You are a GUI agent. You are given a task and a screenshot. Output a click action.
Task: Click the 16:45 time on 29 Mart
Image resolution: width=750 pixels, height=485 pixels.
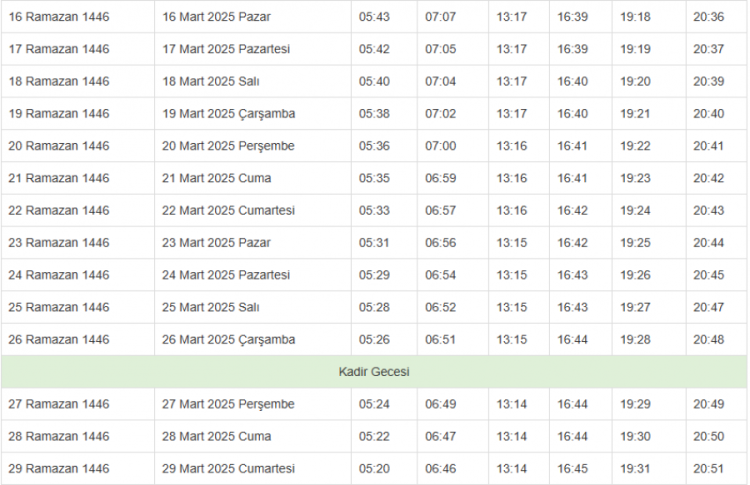(x=573, y=468)
